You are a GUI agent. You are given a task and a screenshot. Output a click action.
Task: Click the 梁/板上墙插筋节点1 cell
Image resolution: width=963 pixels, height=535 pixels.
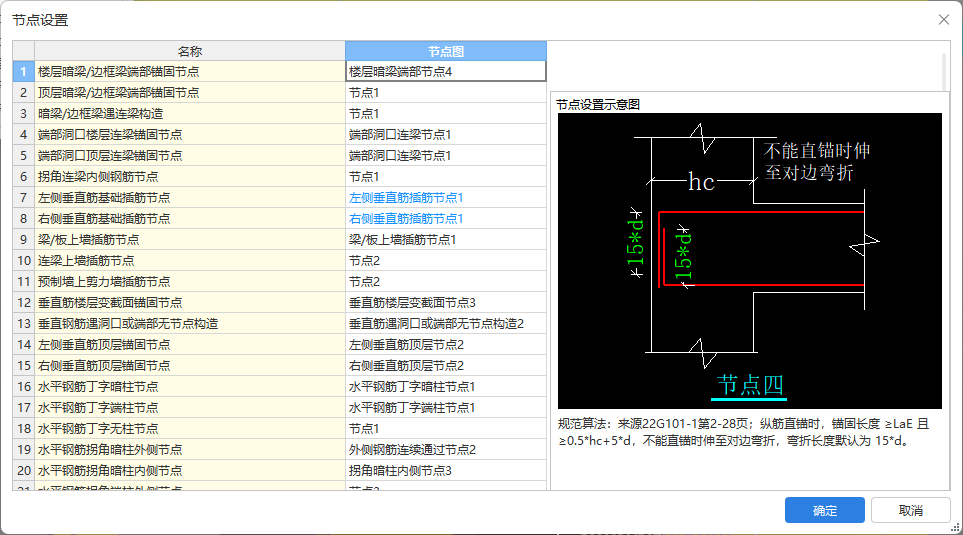(x=446, y=240)
